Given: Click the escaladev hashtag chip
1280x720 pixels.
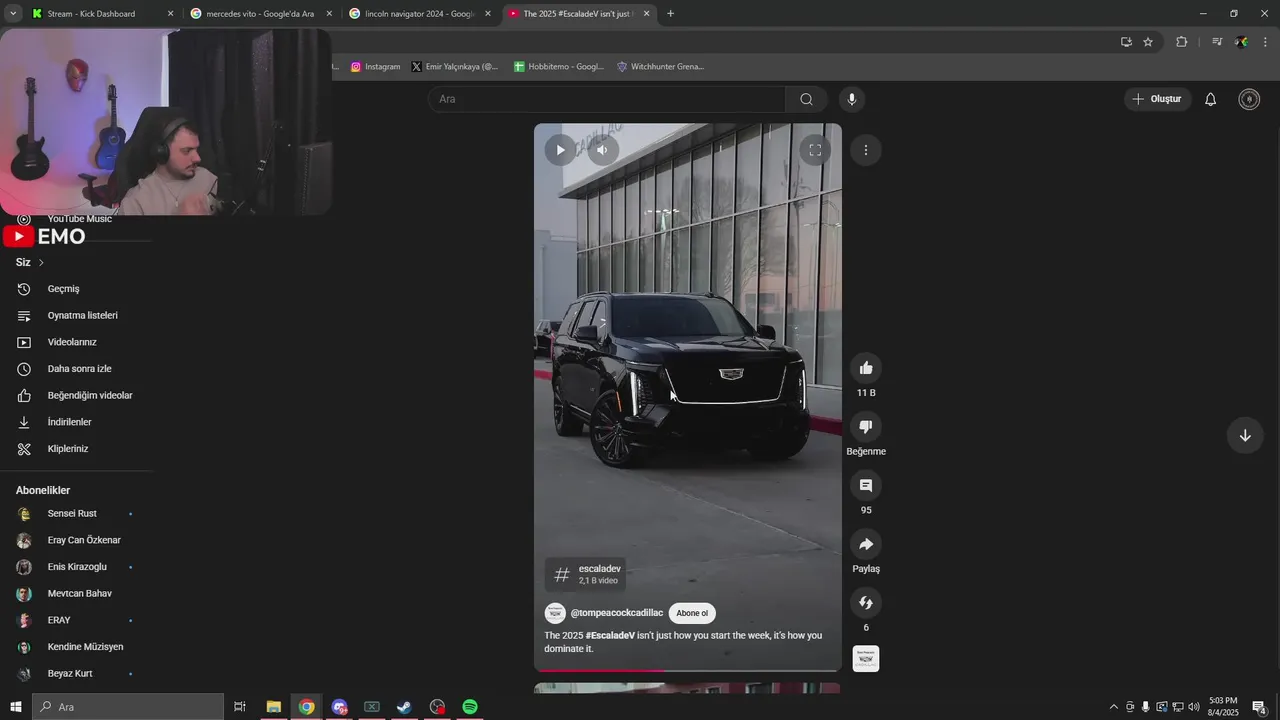Looking at the screenshot, I should [586, 574].
